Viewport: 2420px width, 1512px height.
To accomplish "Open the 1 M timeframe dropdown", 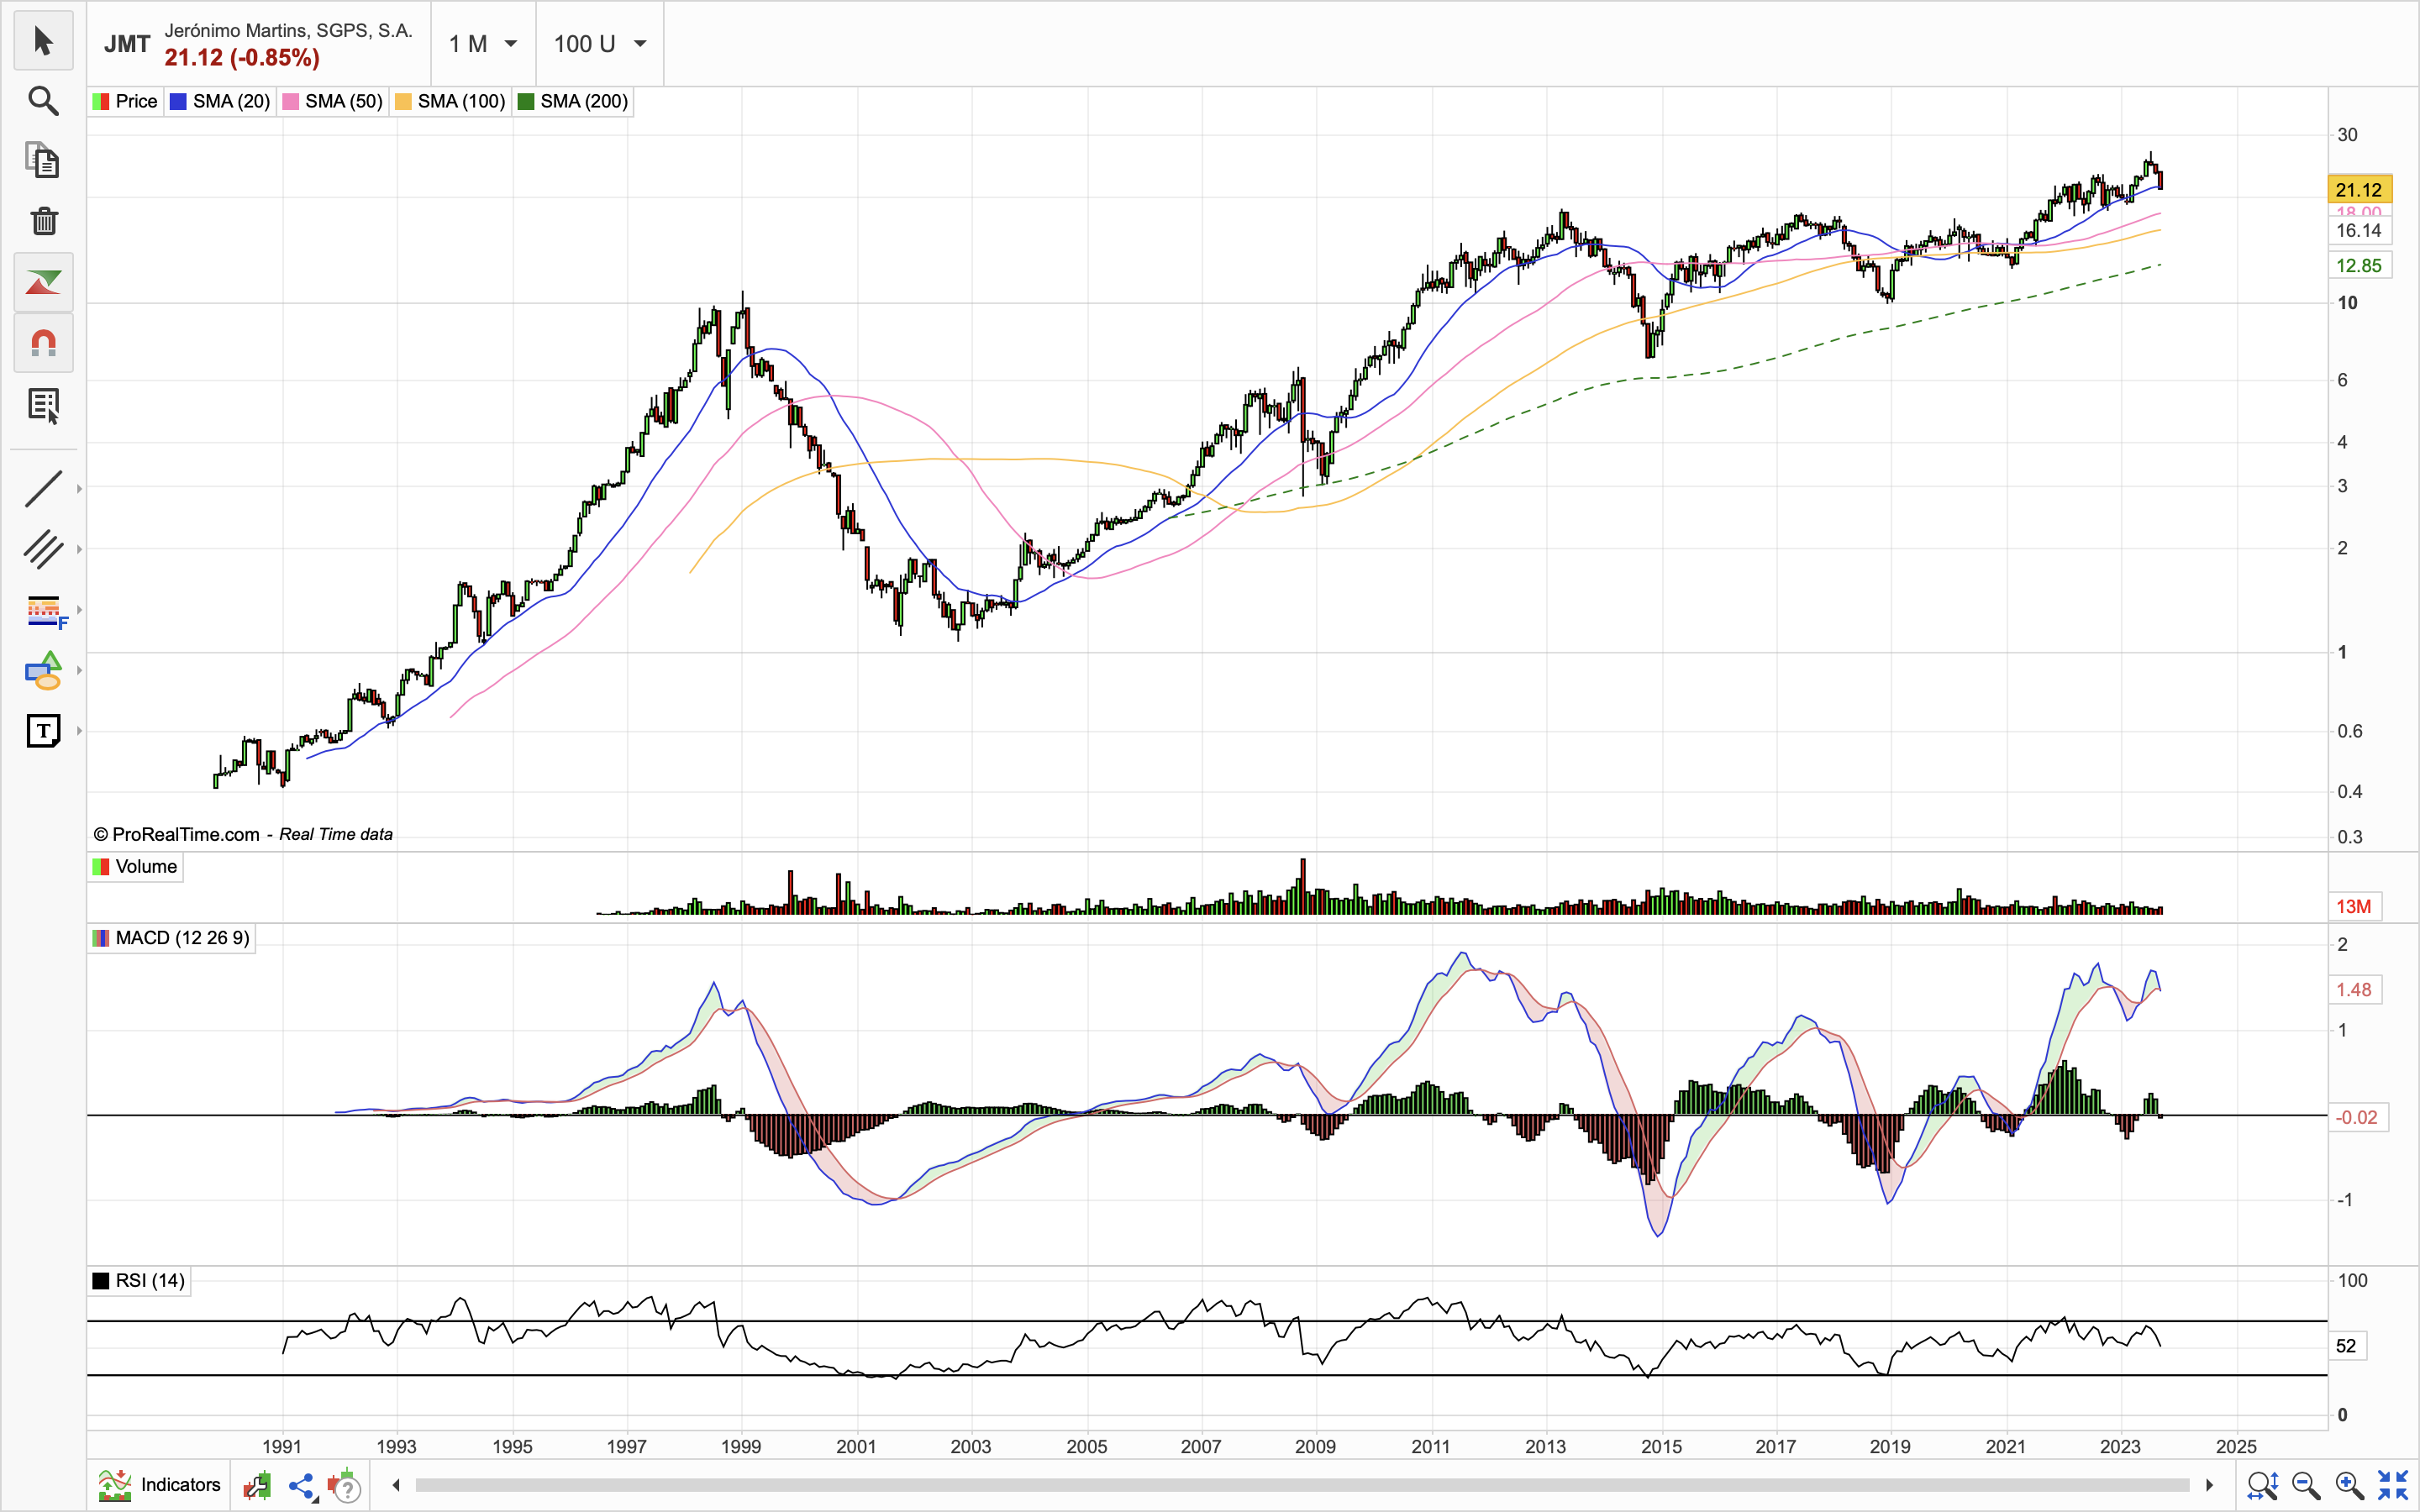I will pyautogui.click(x=483, y=44).
